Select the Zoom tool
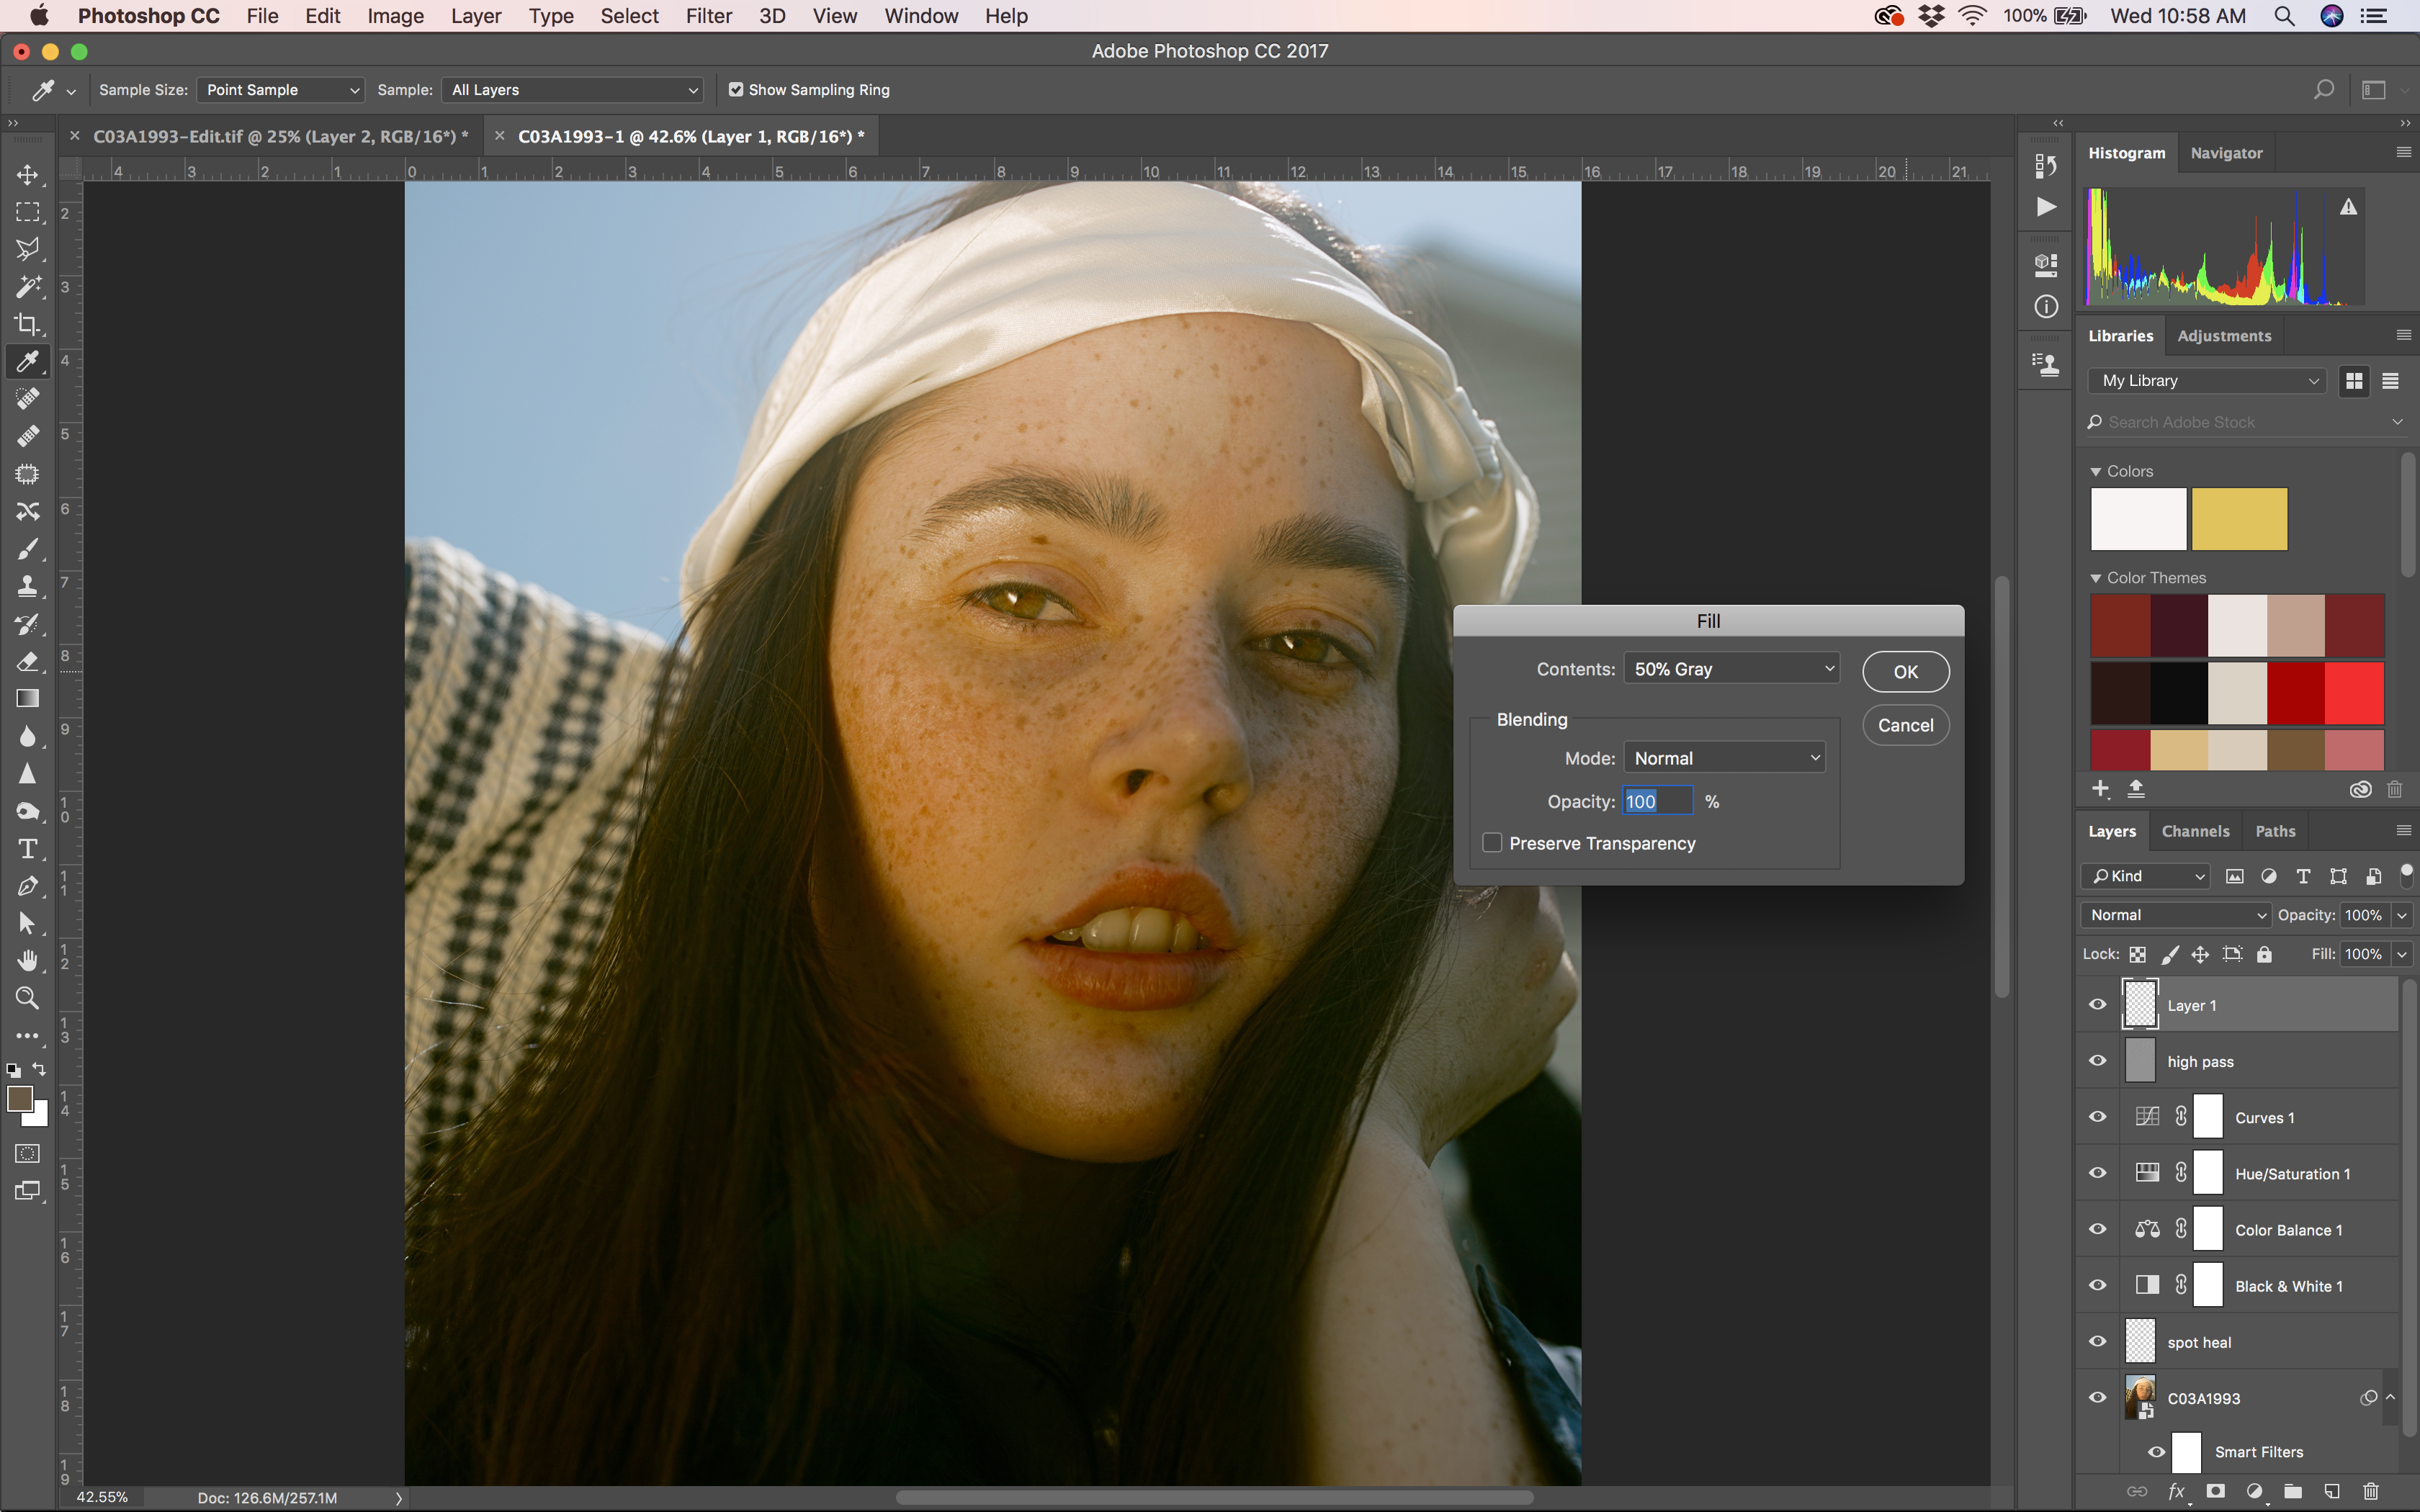The image size is (2420, 1512). [x=28, y=998]
